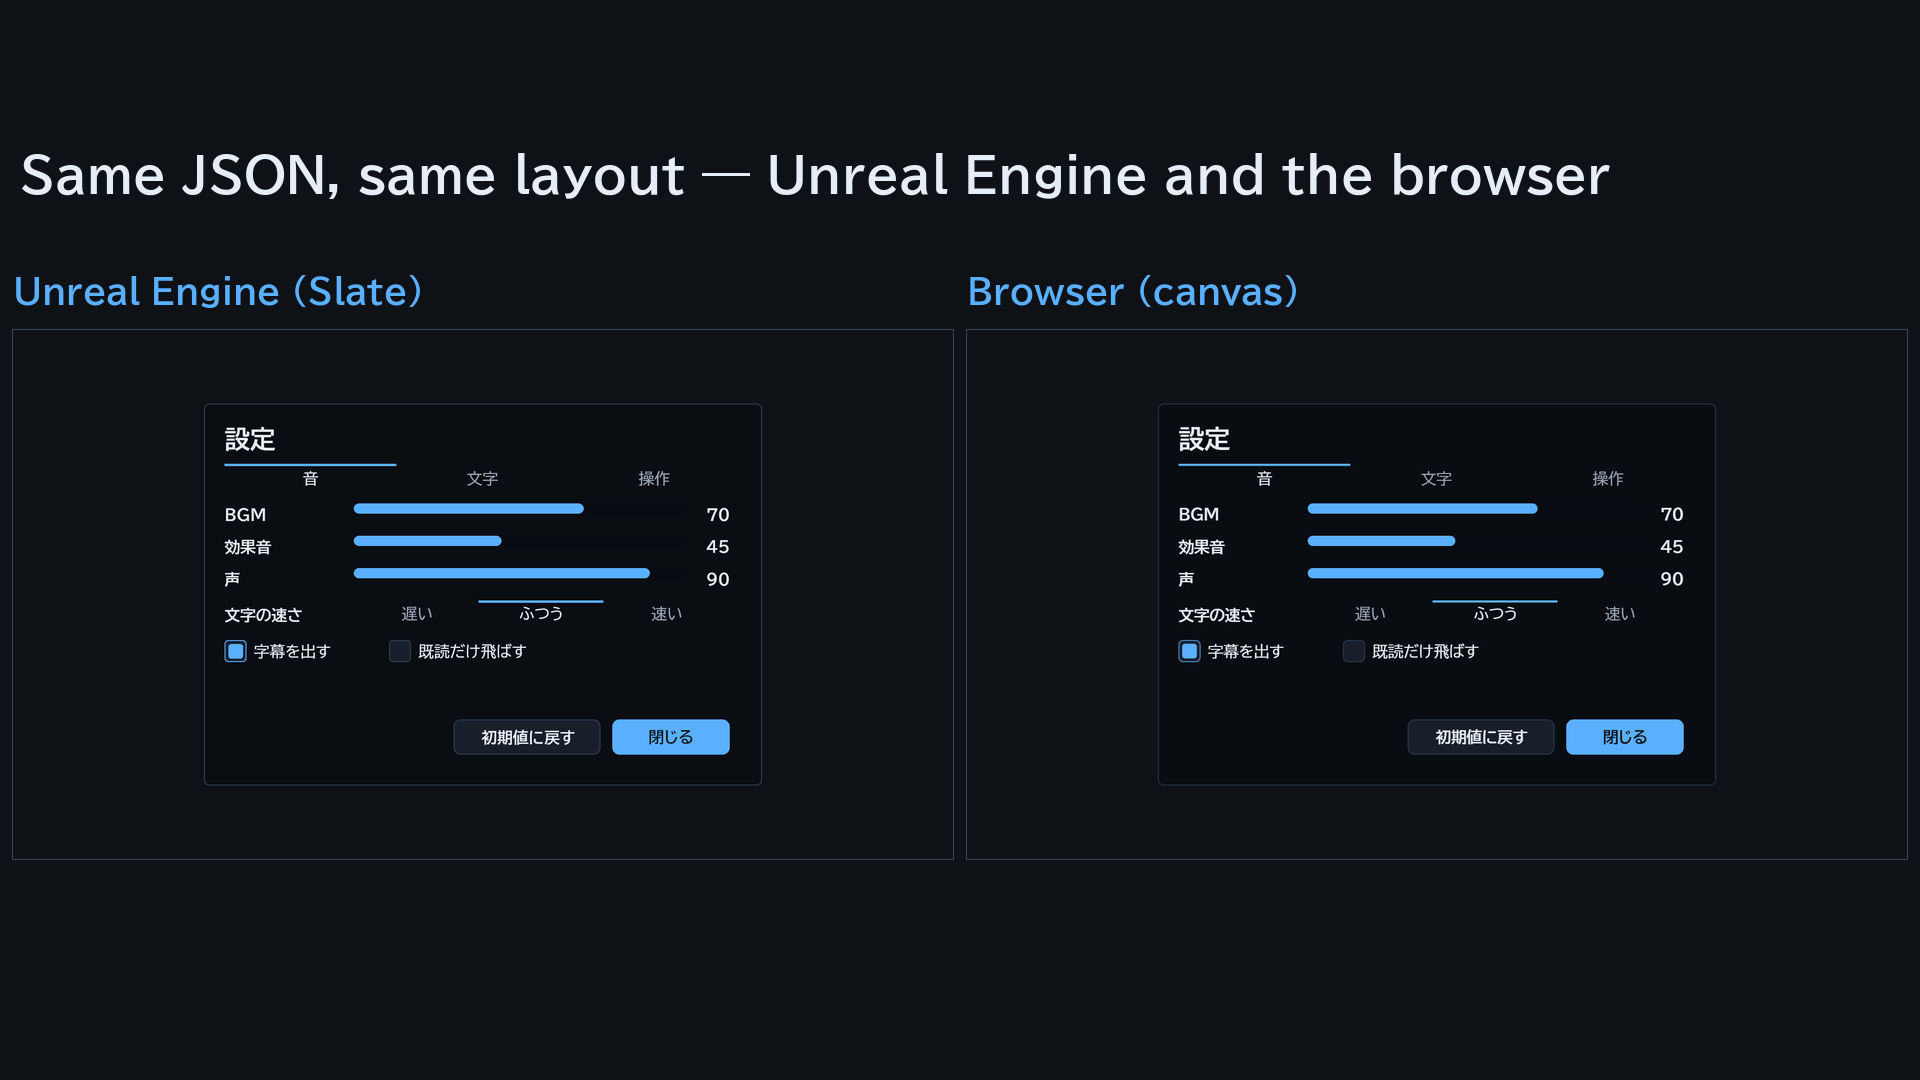Image resolution: width=1920 pixels, height=1080 pixels.
Task: Adjust 効果音 slider in Unreal Engine panel
Action: tap(518, 541)
